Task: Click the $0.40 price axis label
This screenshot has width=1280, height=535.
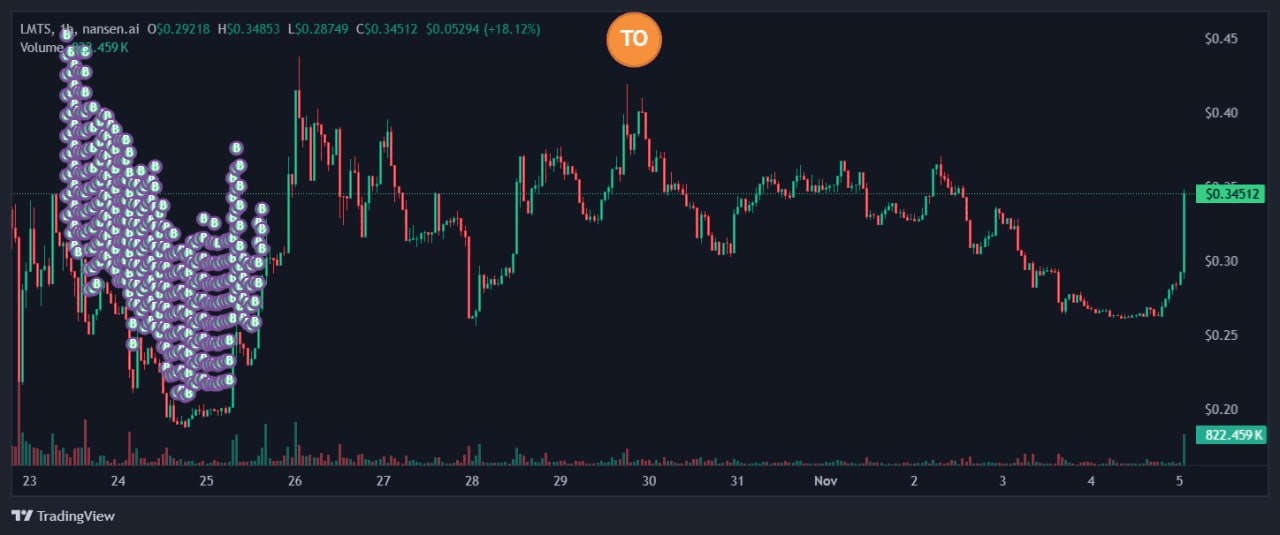Action: coord(1223,113)
